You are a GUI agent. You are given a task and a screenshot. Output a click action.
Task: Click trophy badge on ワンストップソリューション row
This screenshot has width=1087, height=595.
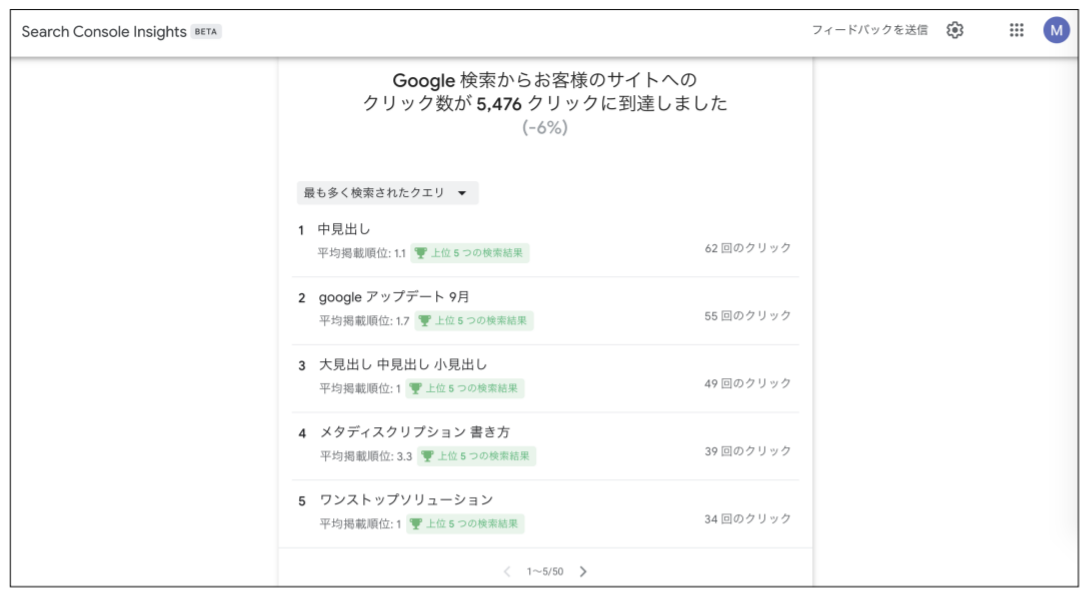click(x=467, y=523)
